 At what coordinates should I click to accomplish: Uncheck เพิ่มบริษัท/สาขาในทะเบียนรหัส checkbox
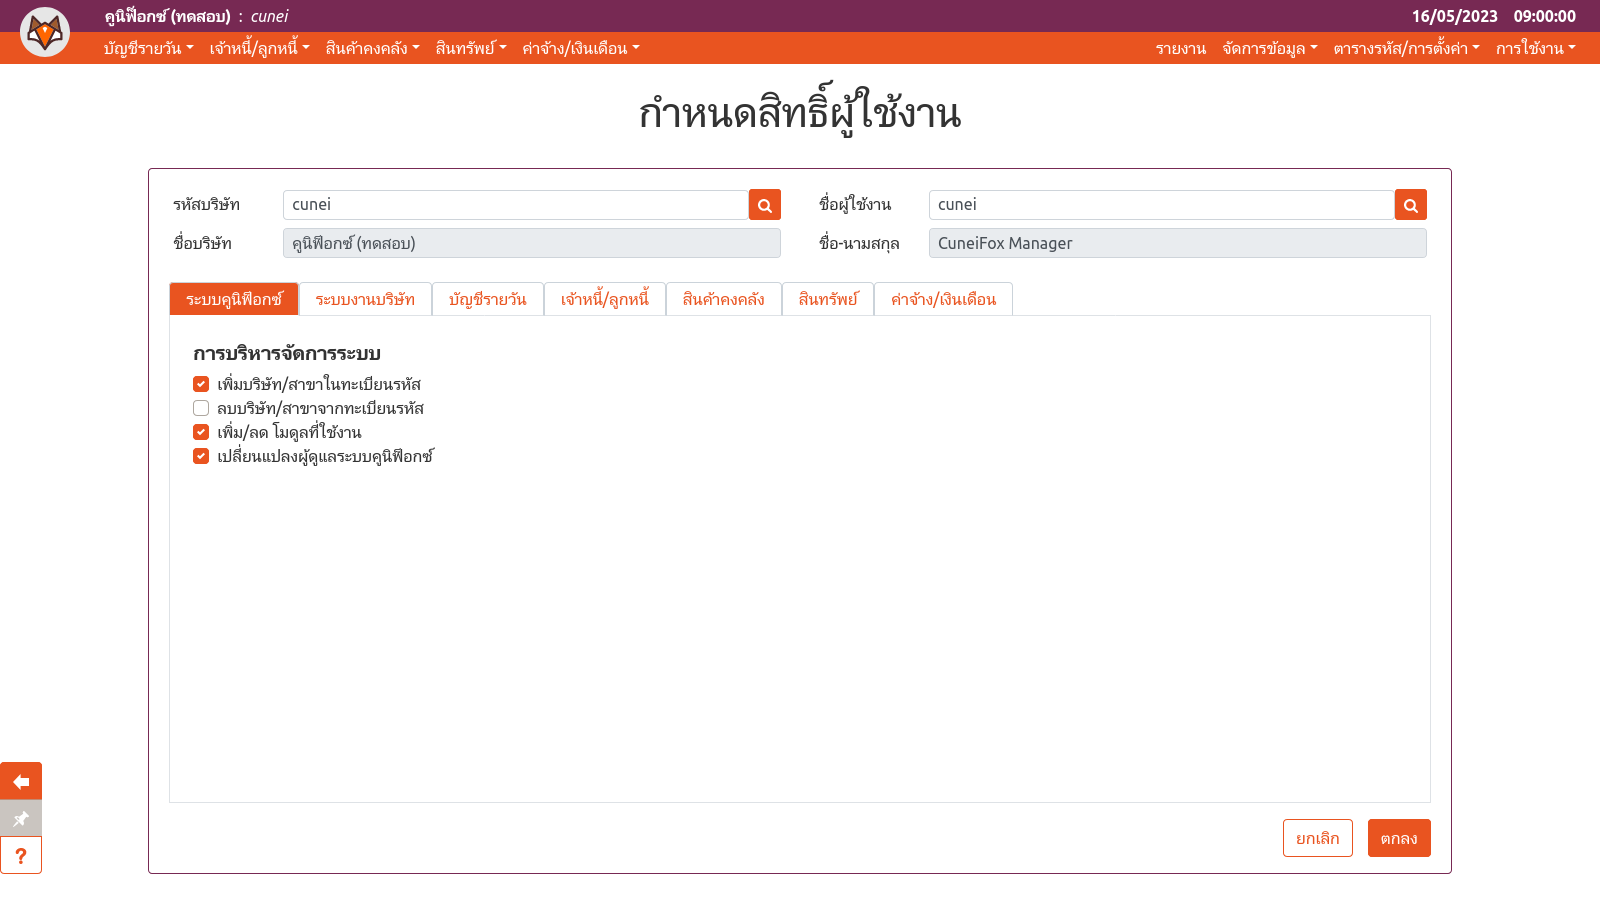tap(201, 384)
